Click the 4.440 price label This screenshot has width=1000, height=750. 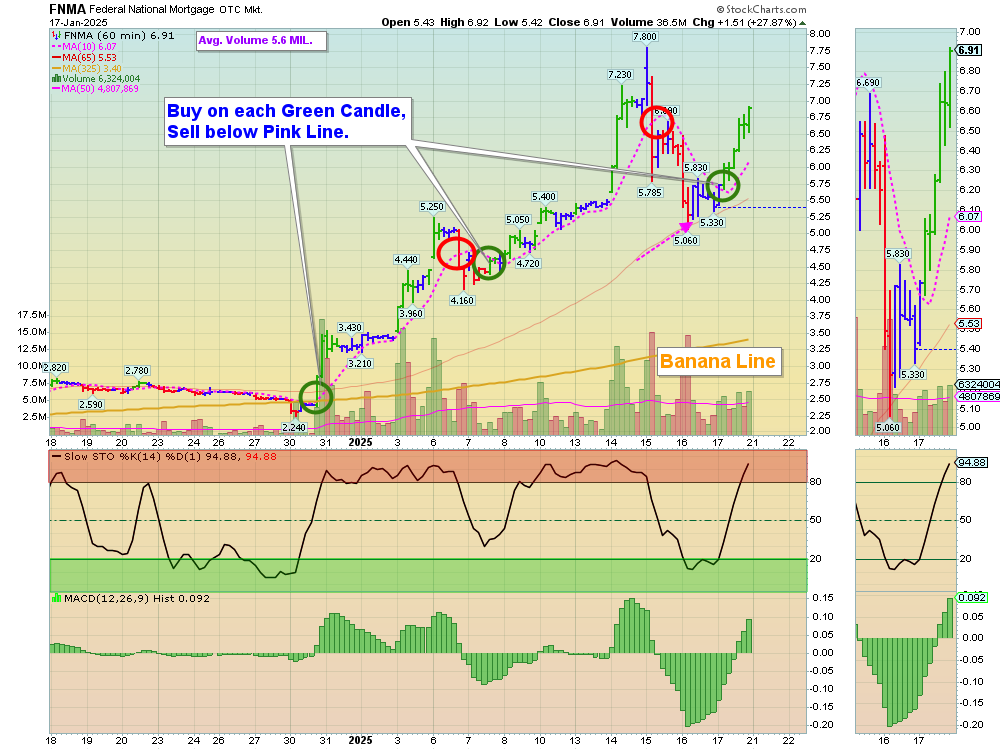[406, 260]
